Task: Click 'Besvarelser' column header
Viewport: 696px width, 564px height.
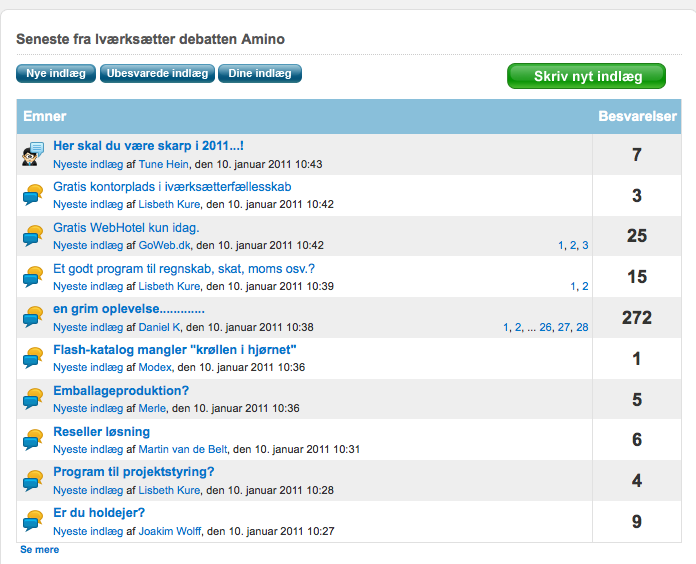Action: (x=637, y=116)
